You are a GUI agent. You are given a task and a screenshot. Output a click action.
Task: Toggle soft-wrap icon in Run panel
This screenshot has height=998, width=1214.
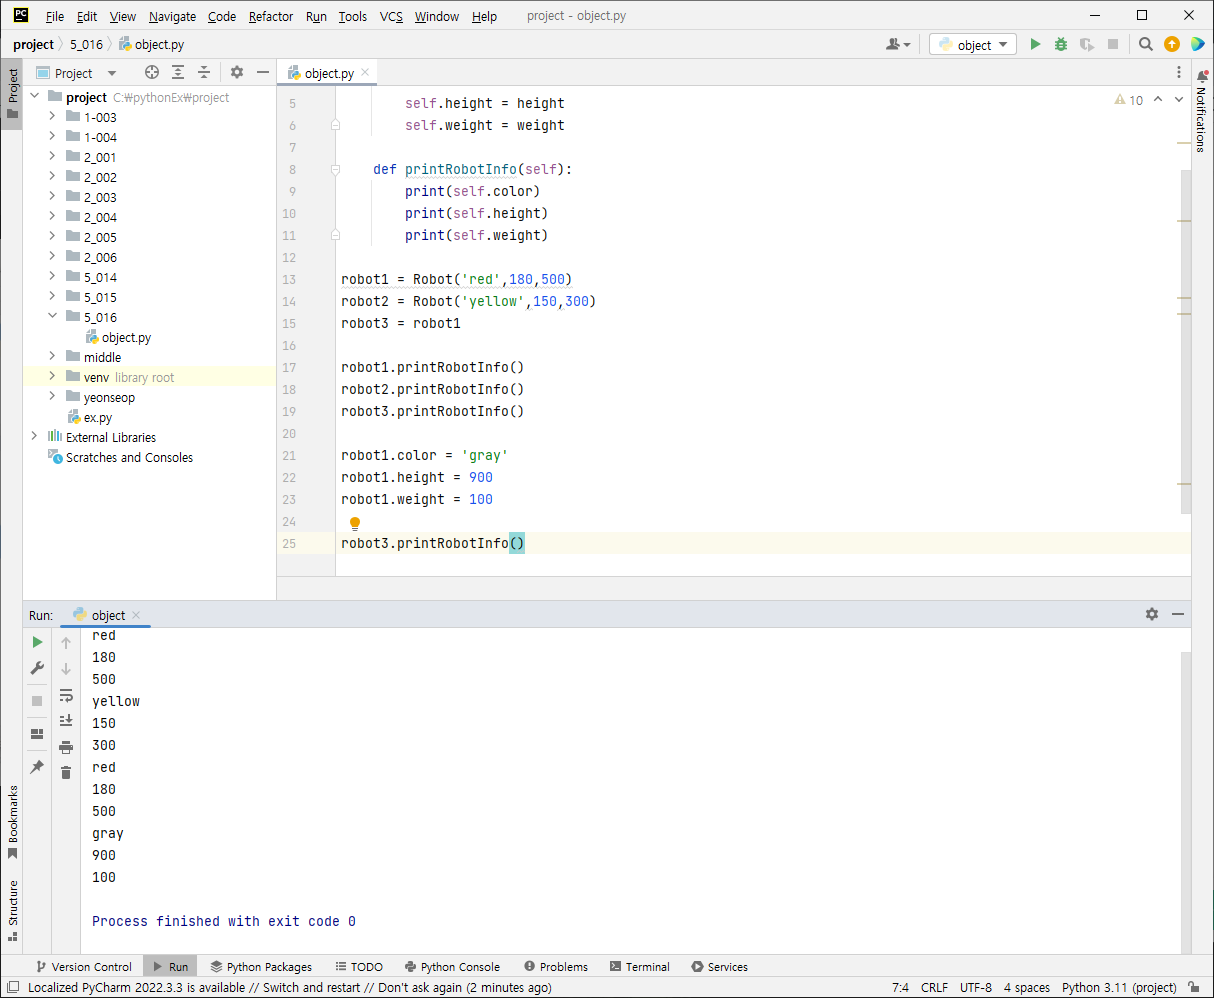(x=66, y=695)
